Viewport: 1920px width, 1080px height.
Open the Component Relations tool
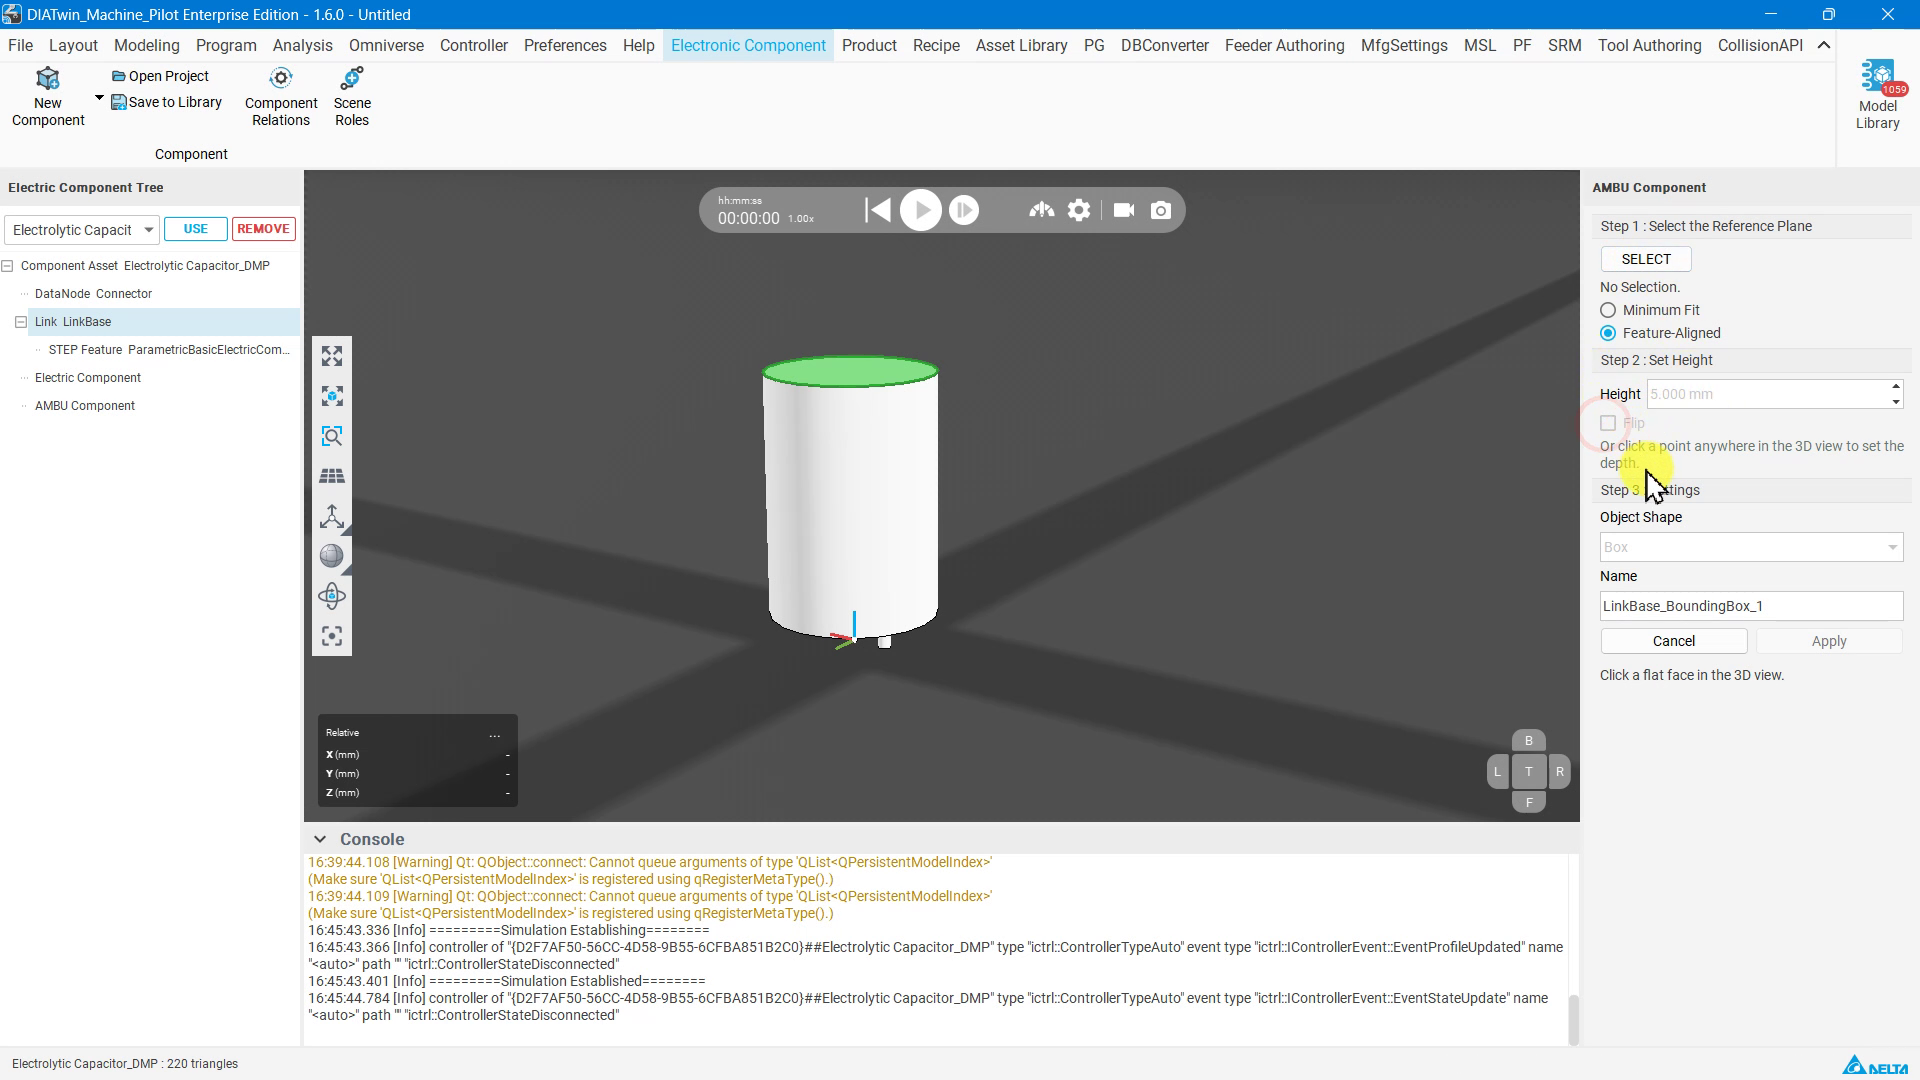pyautogui.click(x=281, y=97)
